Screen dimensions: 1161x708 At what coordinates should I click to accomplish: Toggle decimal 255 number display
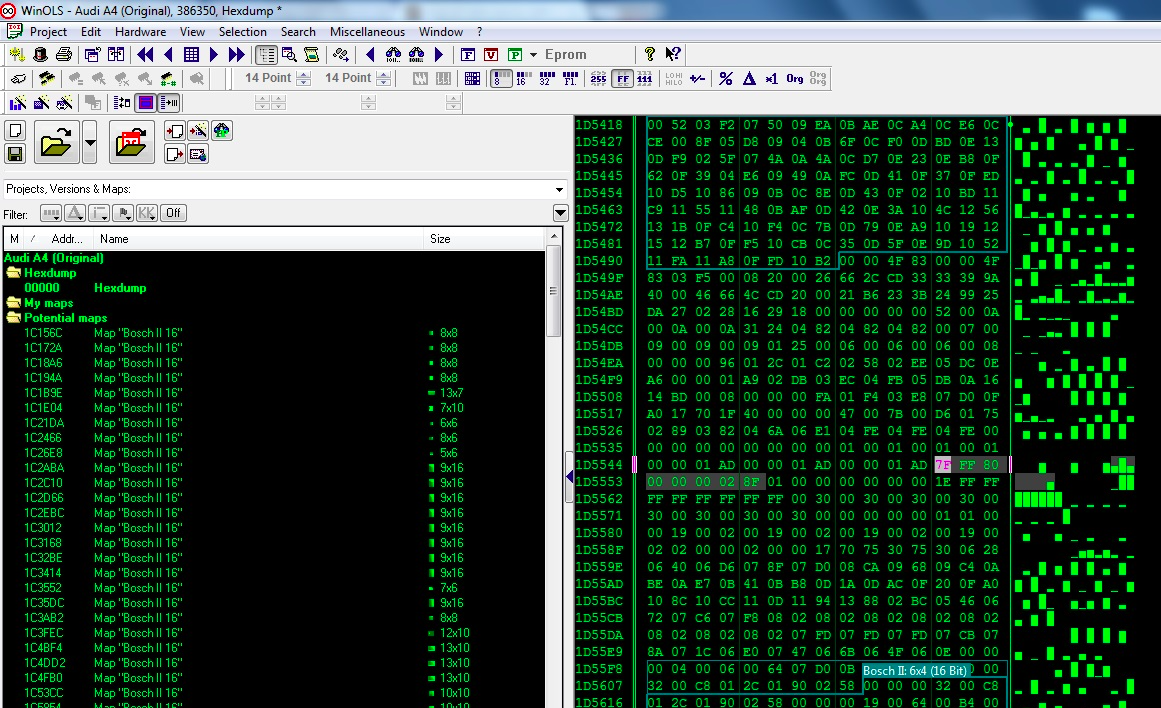click(598, 78)
